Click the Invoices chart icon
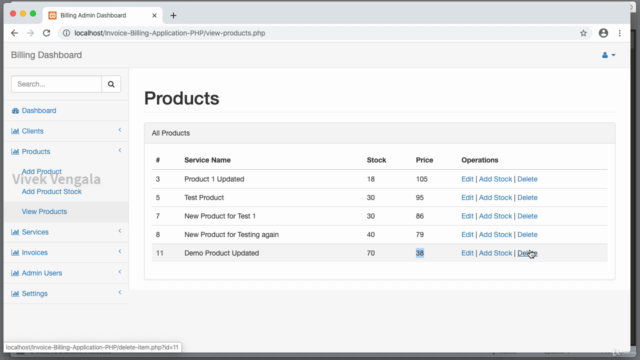 15,253
